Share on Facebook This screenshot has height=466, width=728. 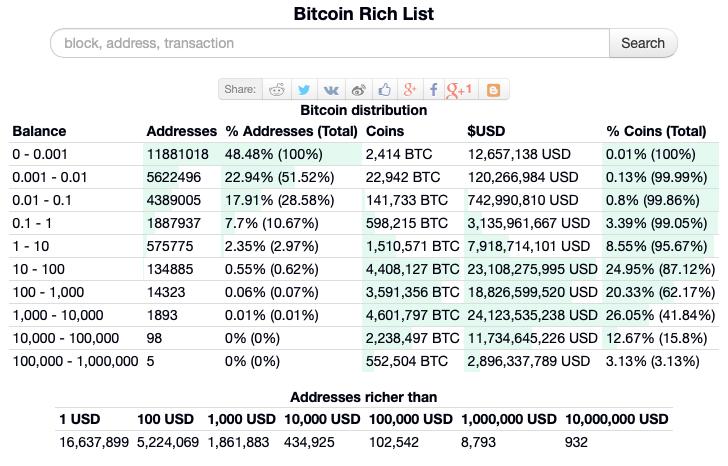pos(433,90)
